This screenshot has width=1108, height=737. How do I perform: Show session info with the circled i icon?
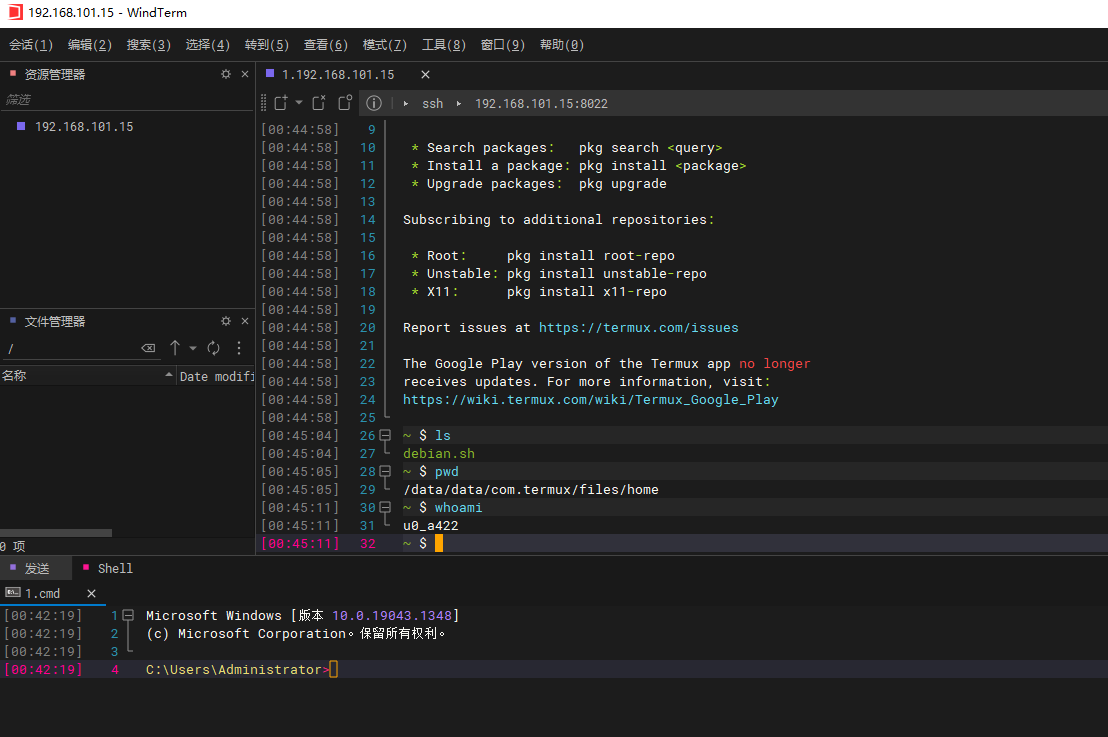click(374, 103)
